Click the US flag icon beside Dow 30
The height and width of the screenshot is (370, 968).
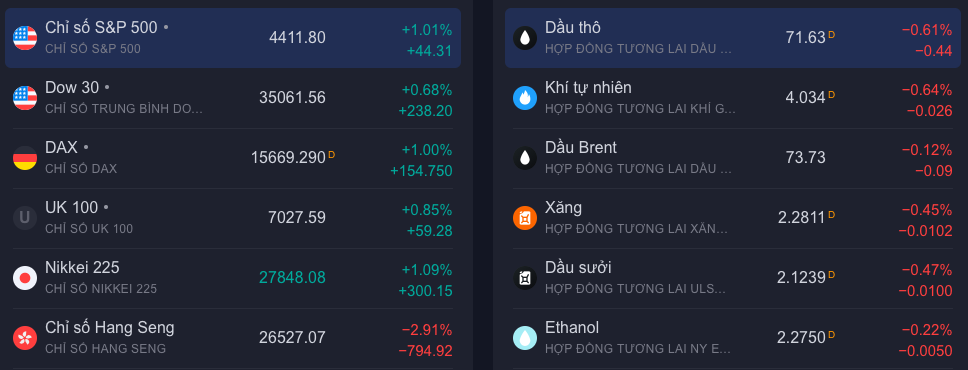[25, 98]
